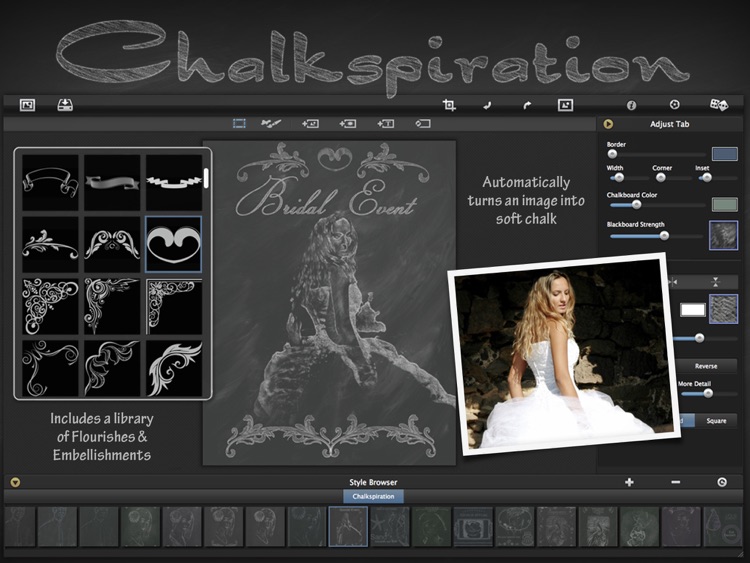Screen dimensions: 750x563
Task: Open the green Chalkboard Color swatch
Action: pos(725,205)
